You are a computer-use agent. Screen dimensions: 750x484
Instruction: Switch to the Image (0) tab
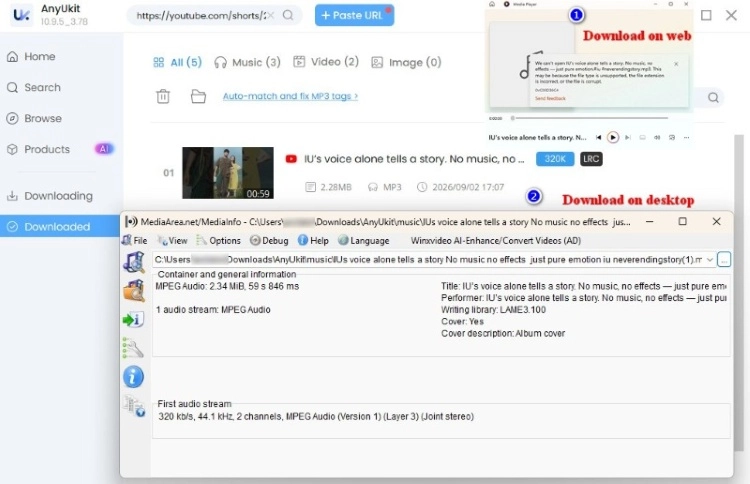click(x=406, y=62)
